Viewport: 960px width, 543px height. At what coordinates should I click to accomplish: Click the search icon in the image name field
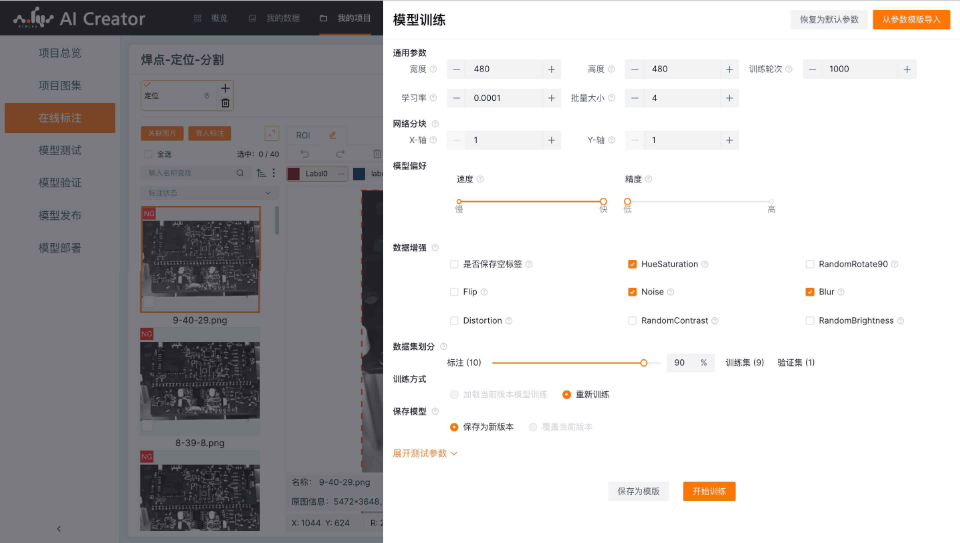[239, 173]
